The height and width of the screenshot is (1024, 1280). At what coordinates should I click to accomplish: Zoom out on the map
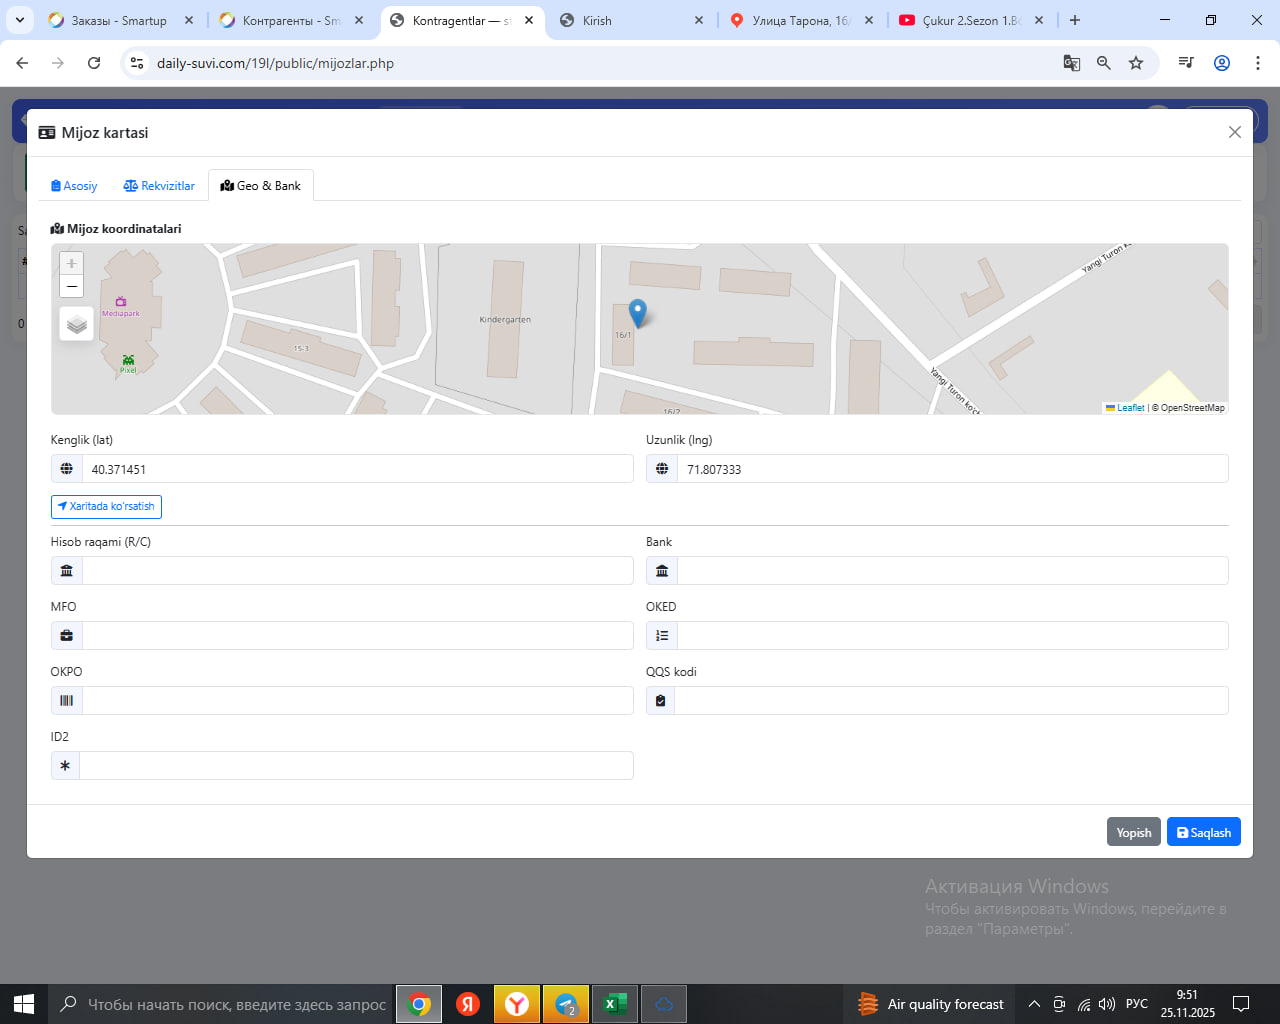click(x=71, y=287)
